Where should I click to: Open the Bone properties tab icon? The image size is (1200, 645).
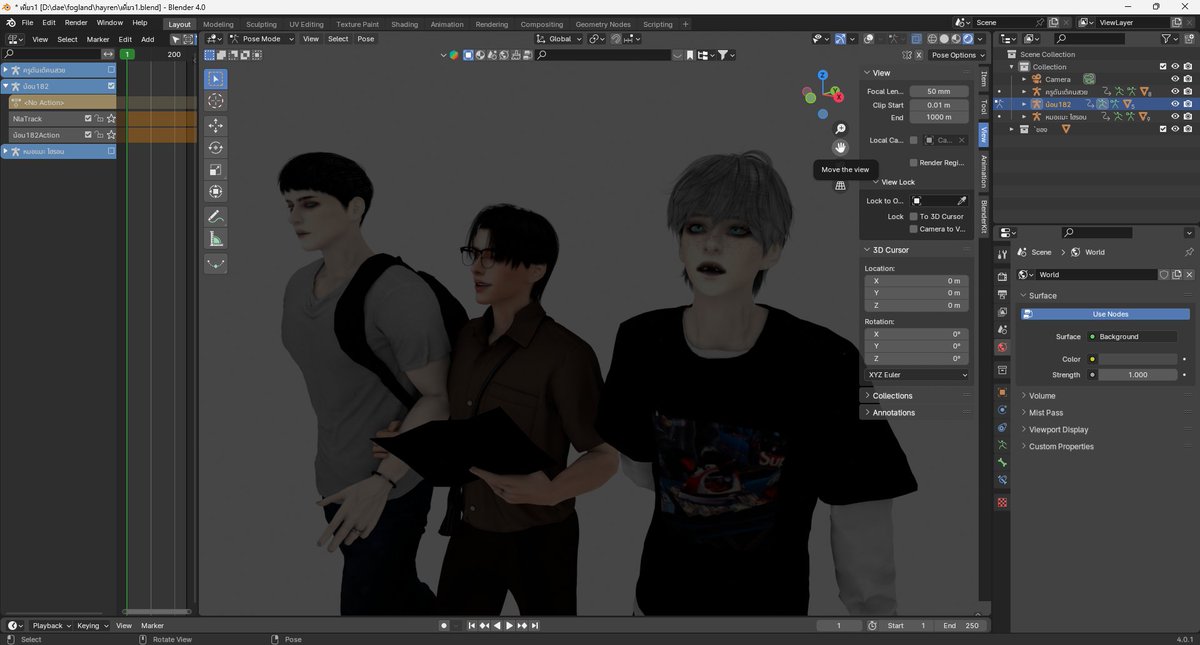(x=1002, y=463)
